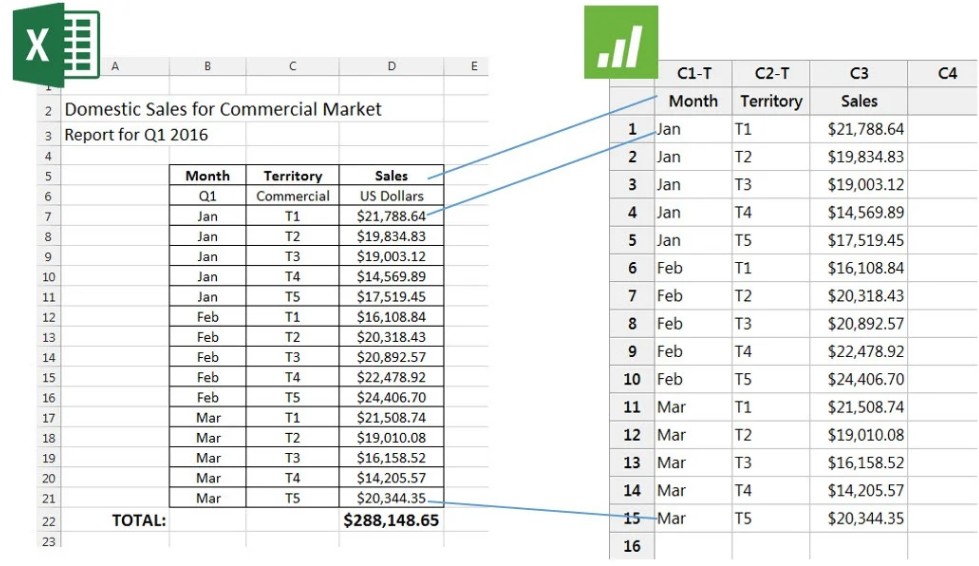Select Minitab cell $20,344.35 in row 15
The width and height of the screenshot is (979, 566).
tap(858, 518)
